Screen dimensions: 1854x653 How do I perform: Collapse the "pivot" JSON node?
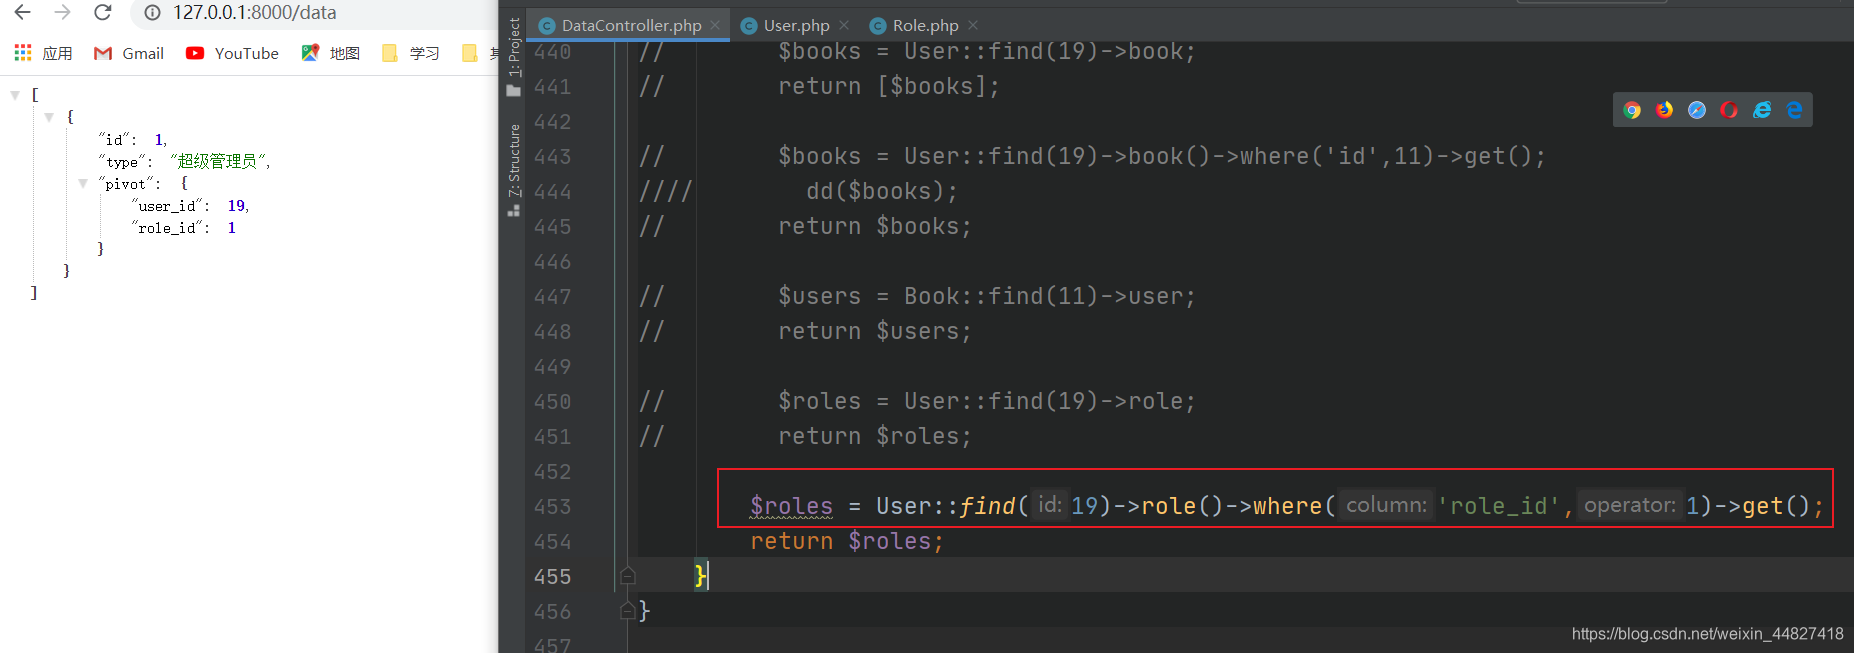83,183
